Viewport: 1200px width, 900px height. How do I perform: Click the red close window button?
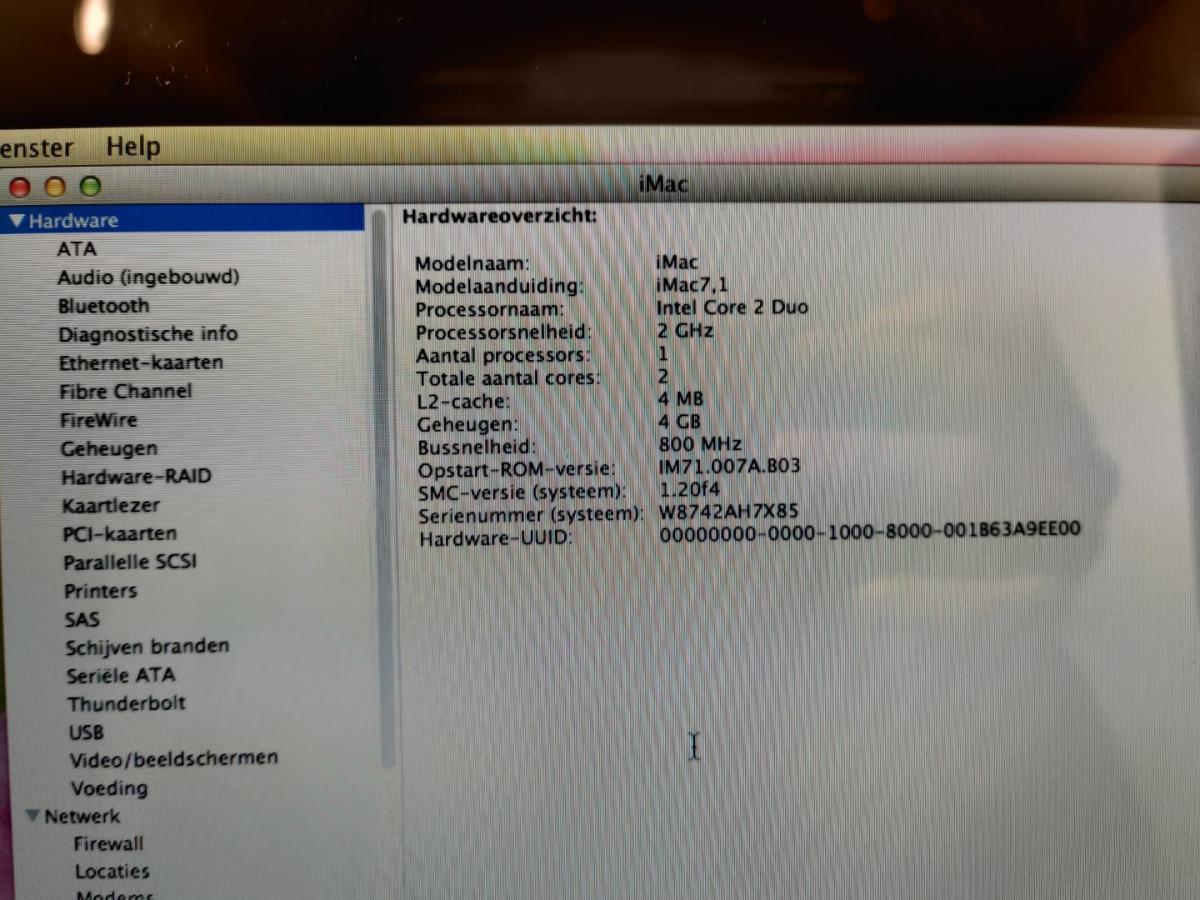[20, 187]
